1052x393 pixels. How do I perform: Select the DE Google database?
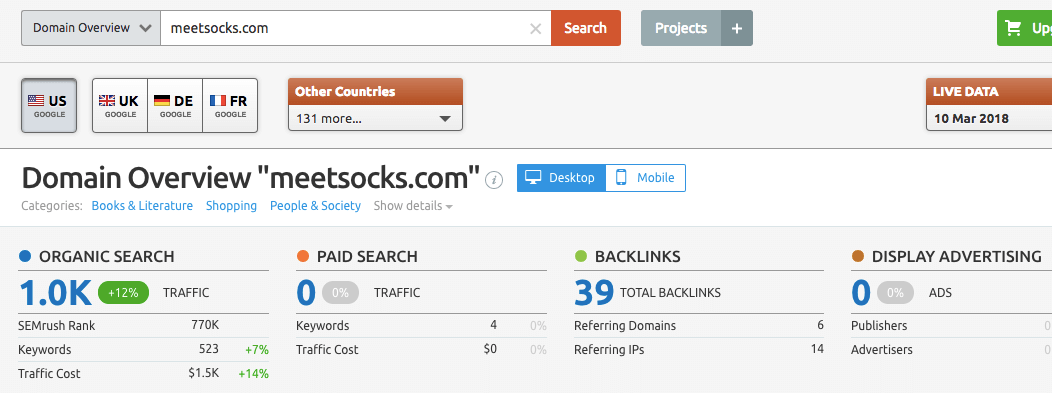[x=174, y=105]
